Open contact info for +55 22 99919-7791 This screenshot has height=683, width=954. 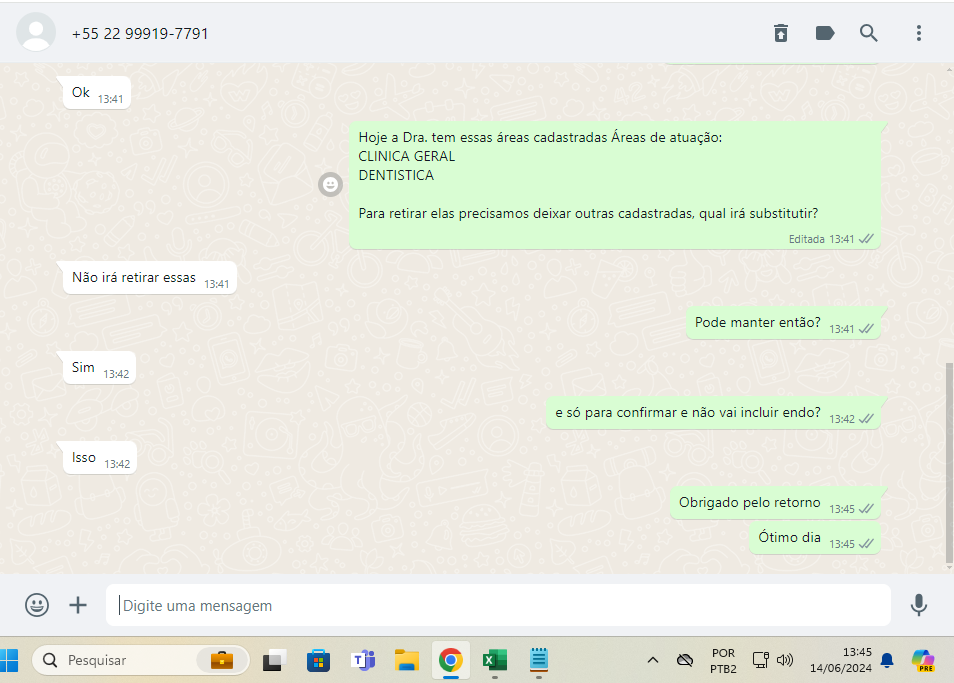[x=140, y=34]
